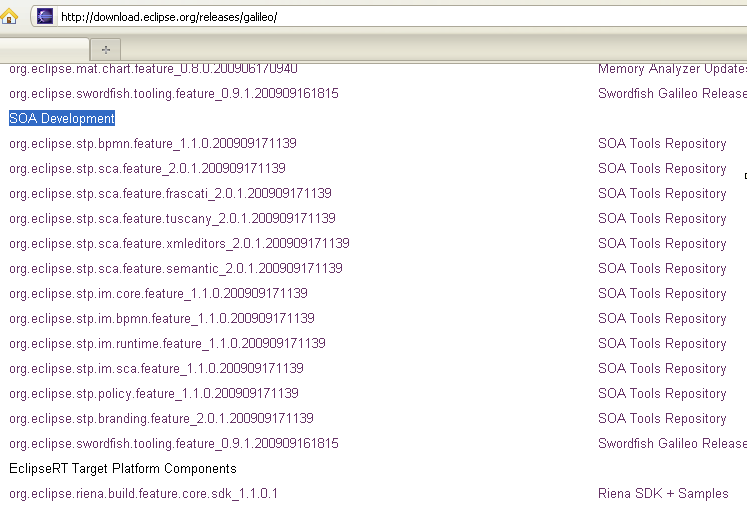The width and height of the screenshot is (747, 508).
Task: Click the highlighted SOA Development heading
Action: tap(62, 119)
